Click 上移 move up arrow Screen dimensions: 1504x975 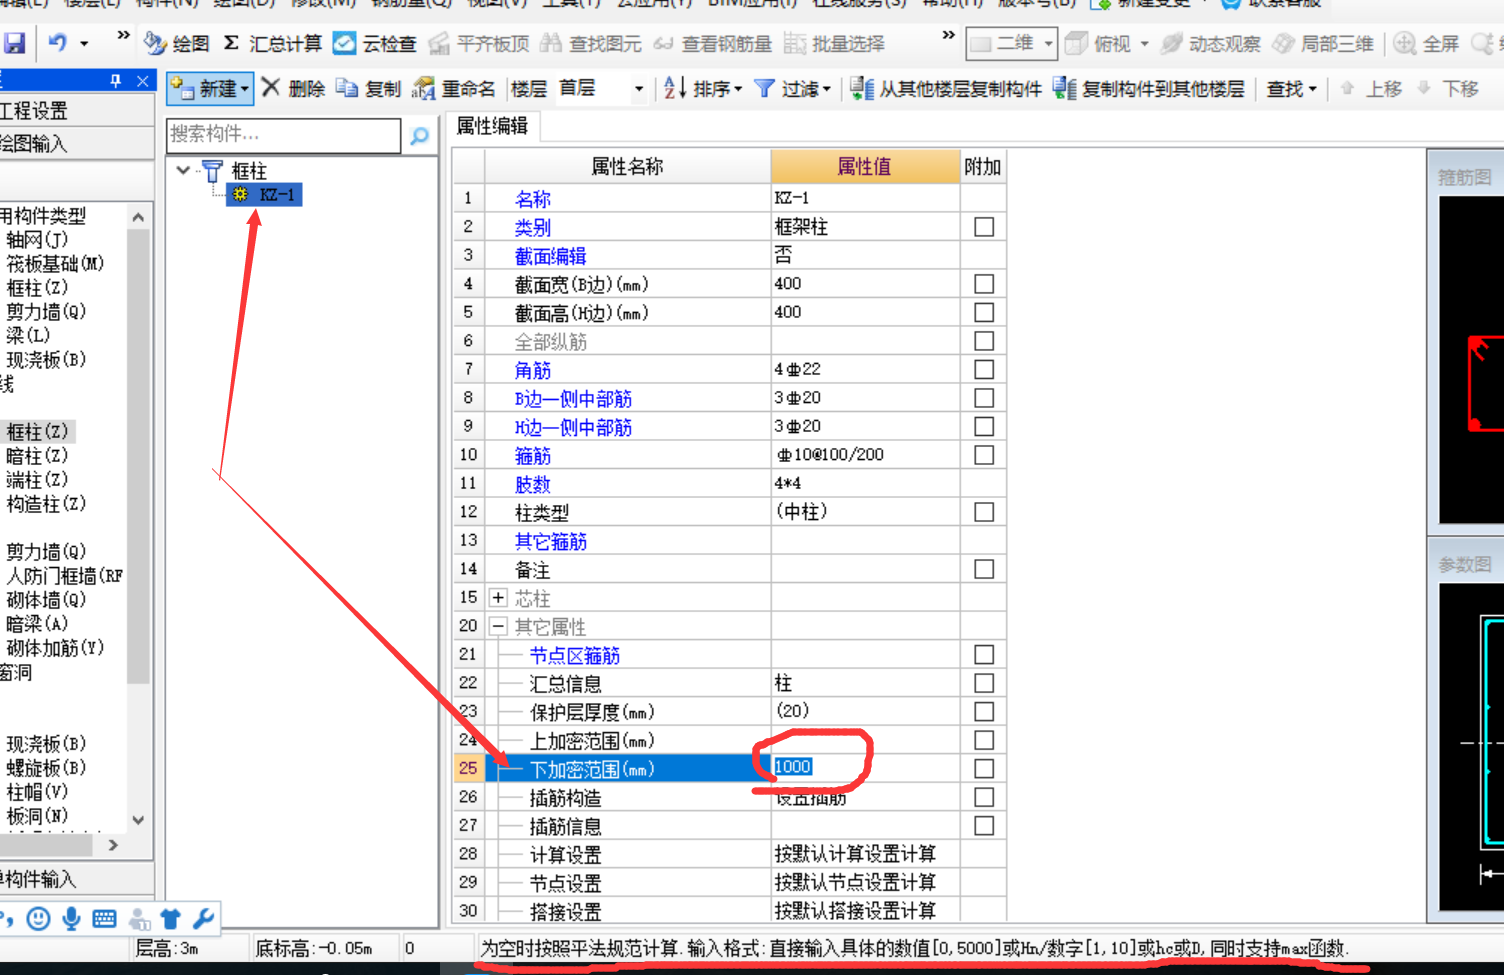click(1371, 88)
